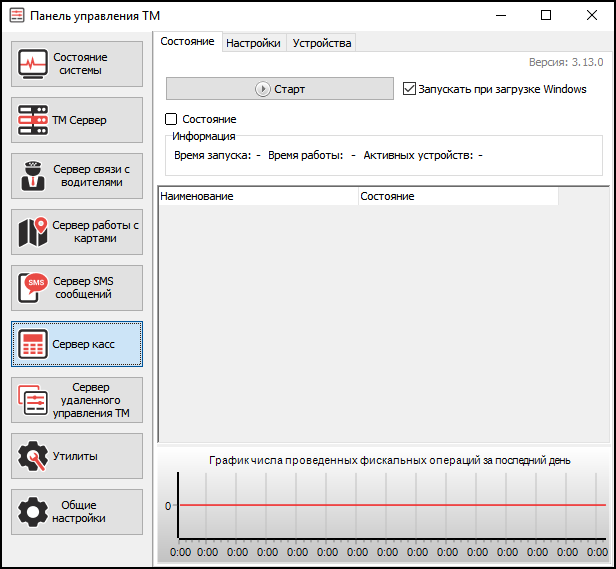Open Состояние системы monitor icon
Viewport: 616px width, 569px height.
point(33,64)
